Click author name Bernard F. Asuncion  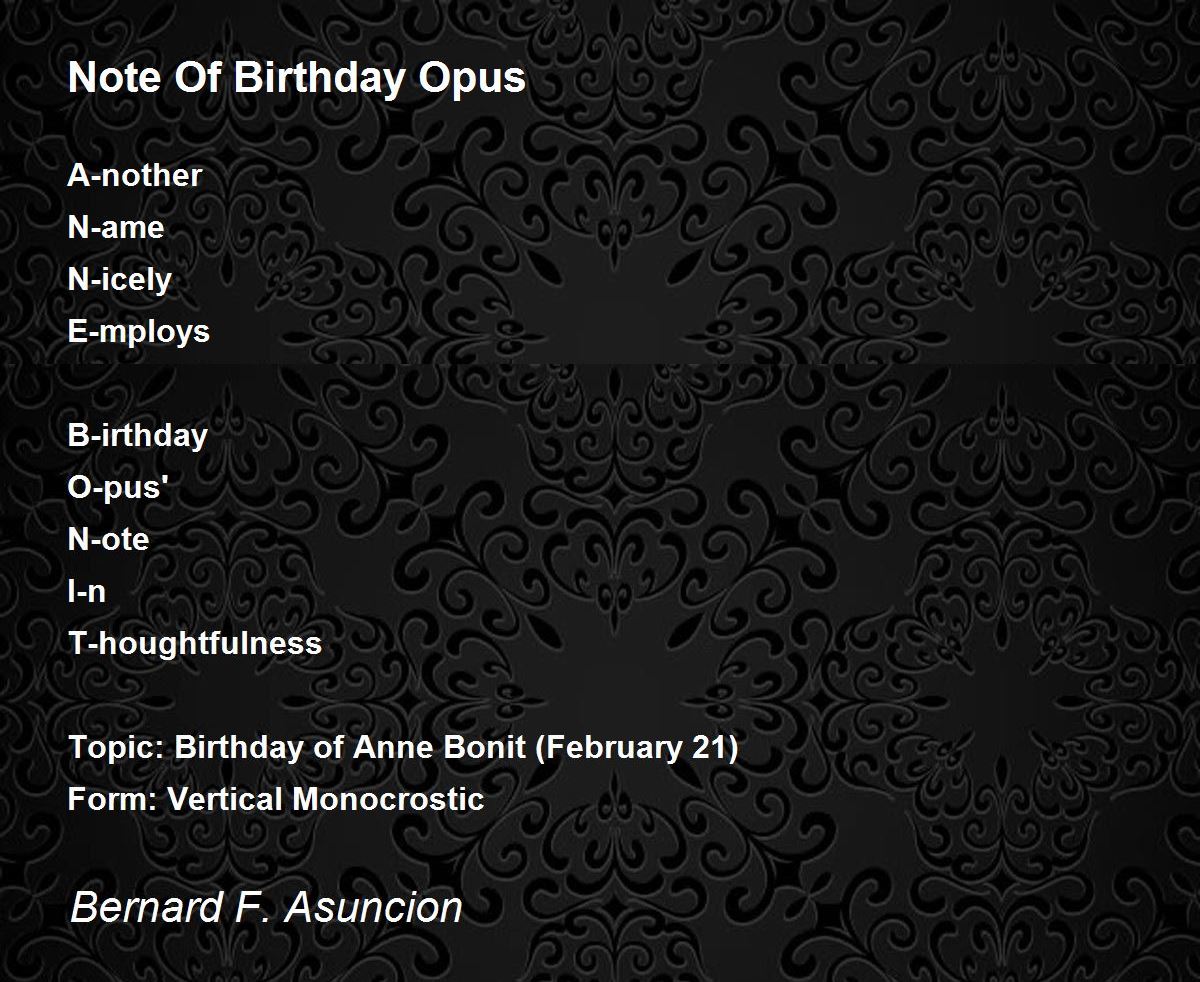click(267, 908)
